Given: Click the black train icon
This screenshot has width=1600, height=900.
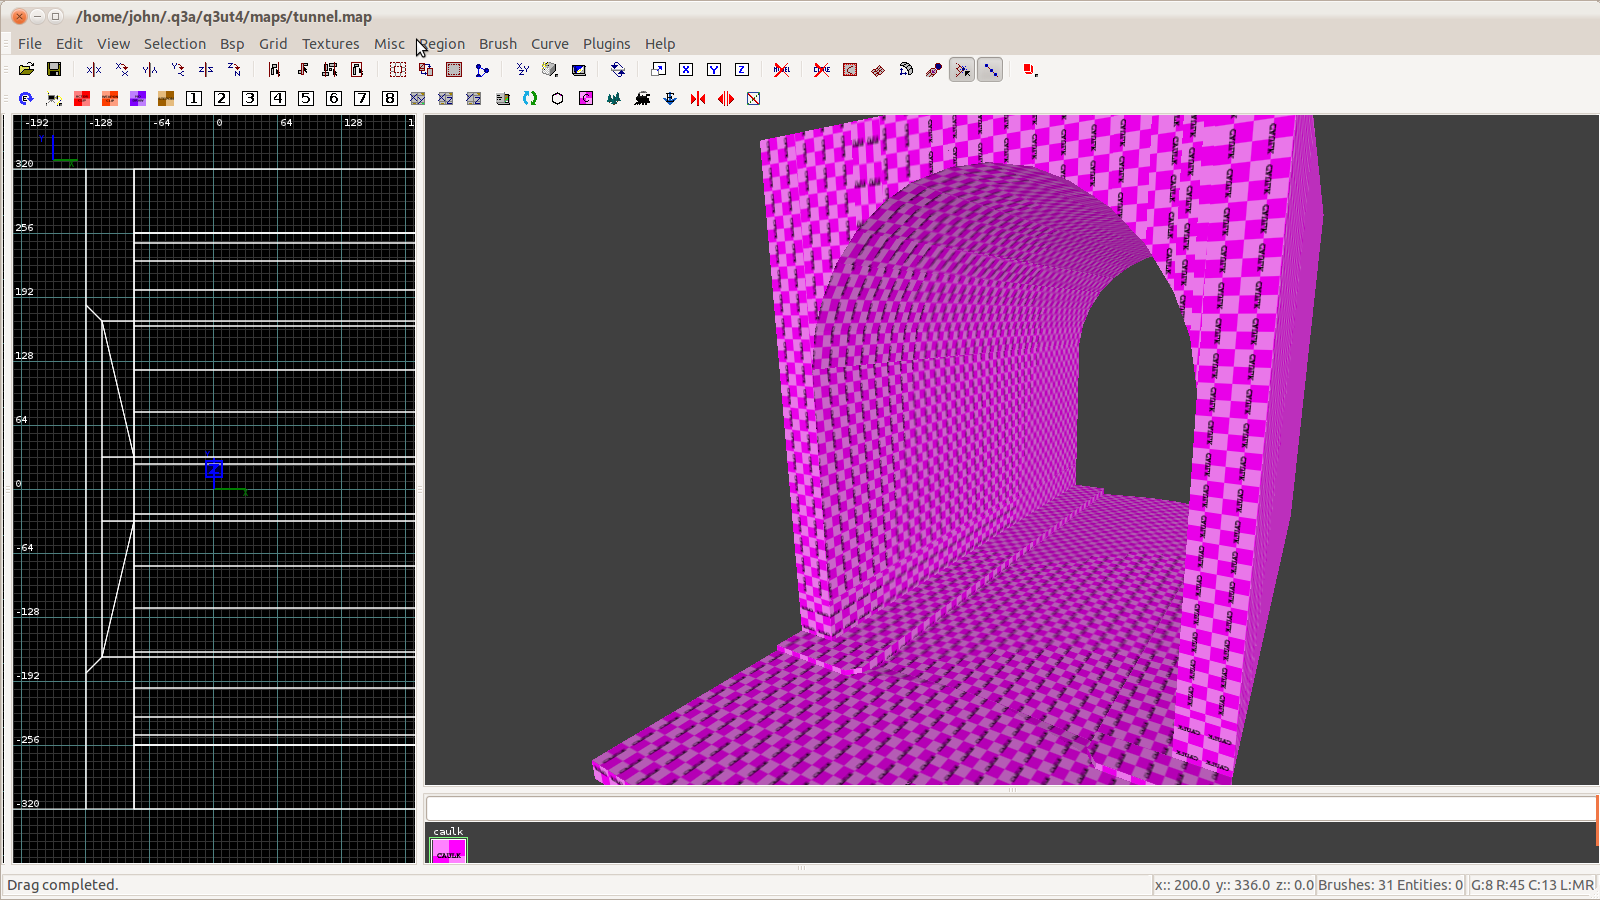Looking at the screenshot, I should pos(642,99).
